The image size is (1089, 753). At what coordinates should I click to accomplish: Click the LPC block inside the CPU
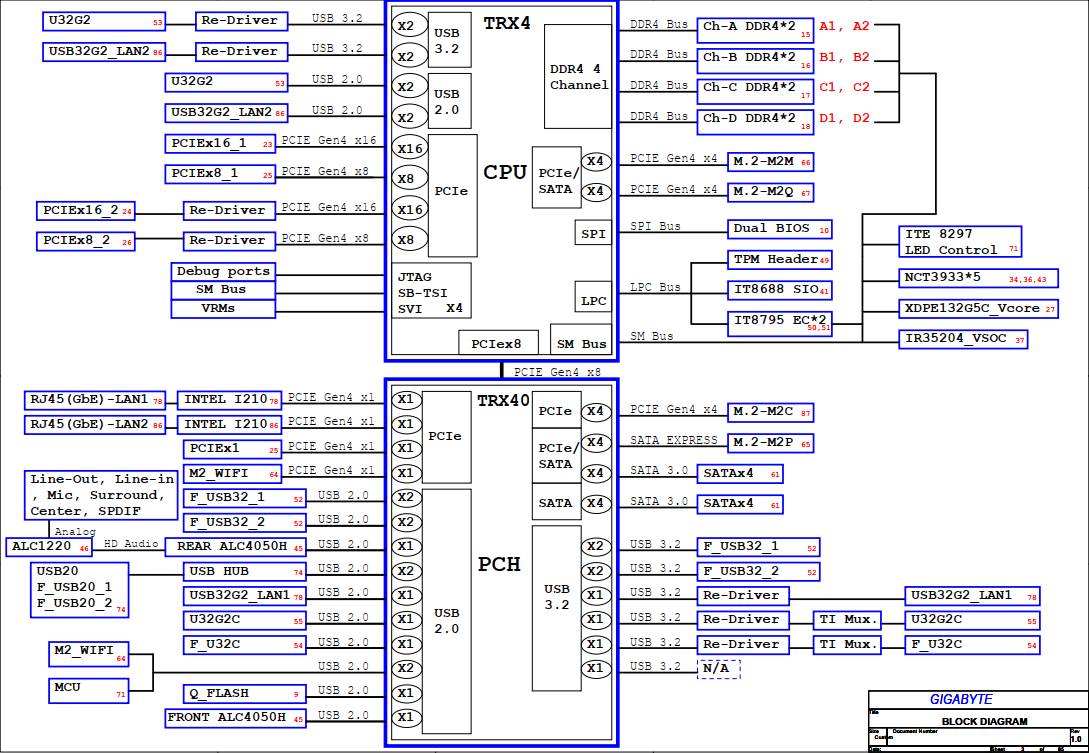pos(593,297)
